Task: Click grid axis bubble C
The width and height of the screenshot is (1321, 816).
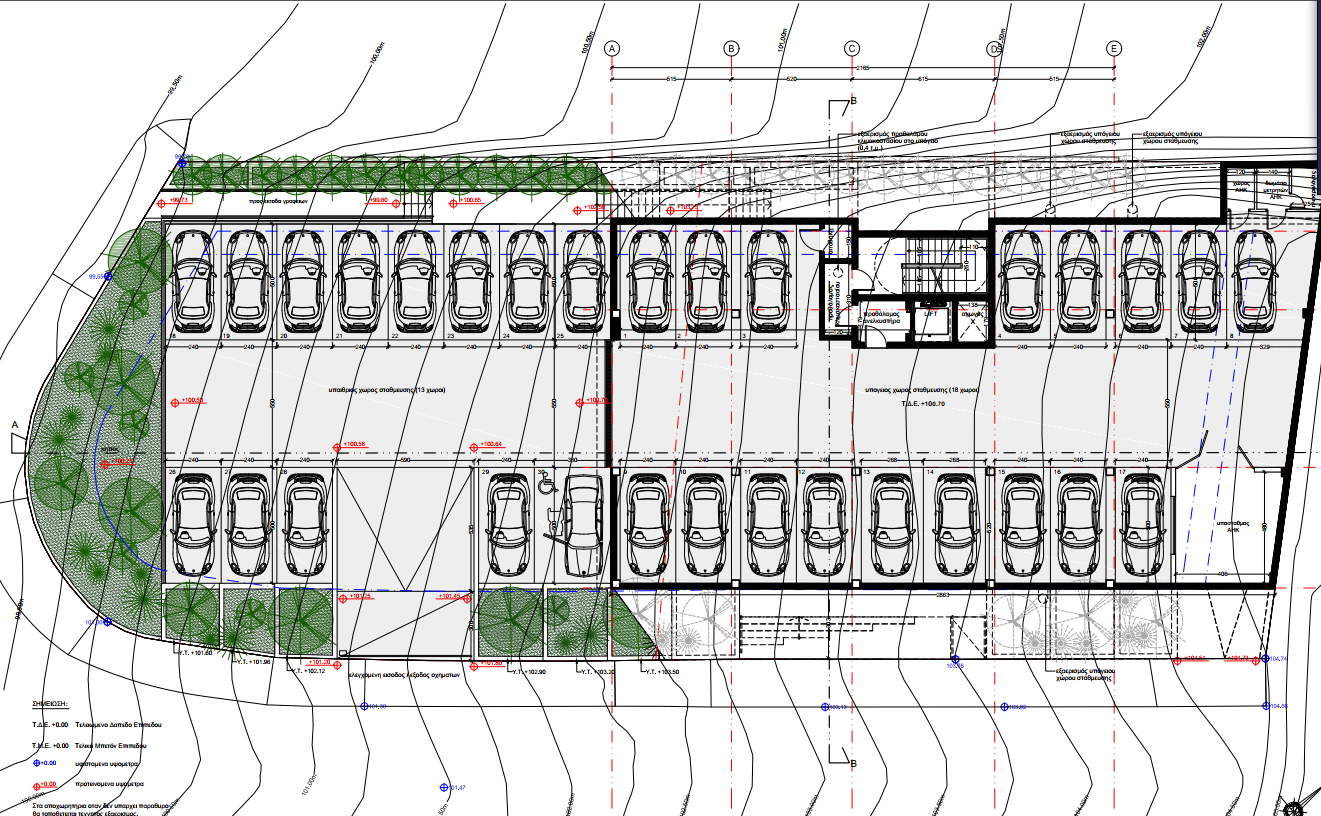Action: [x=852, y=48]
